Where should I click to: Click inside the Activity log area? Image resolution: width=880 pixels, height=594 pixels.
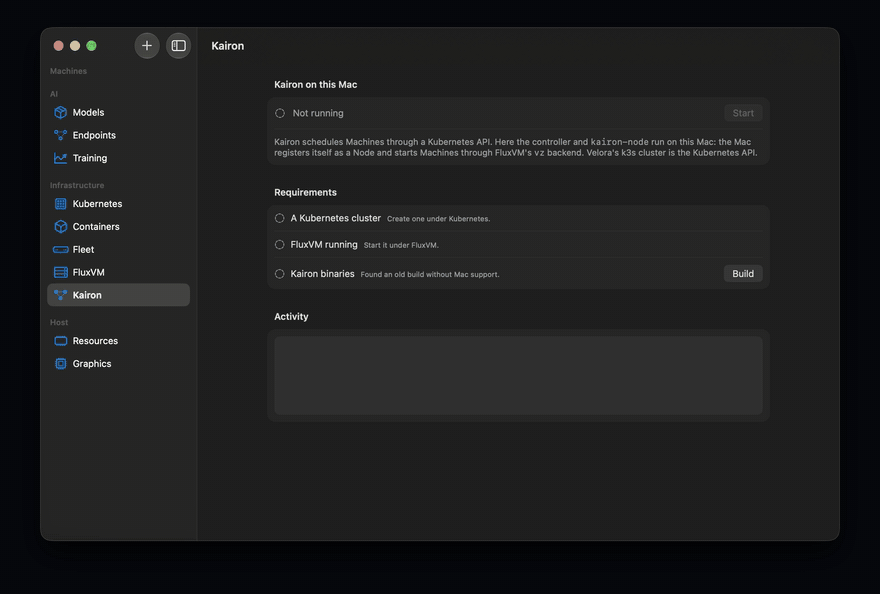(x=518, y=375)
